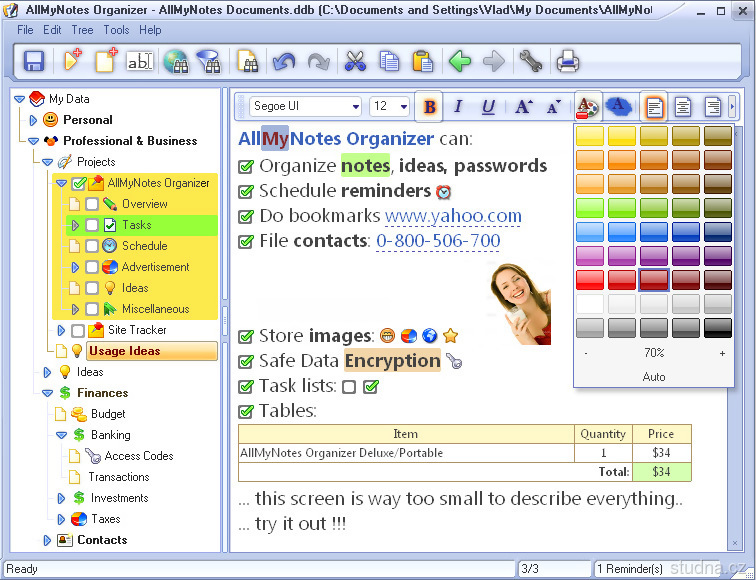756x580 pixels.
Task: Click the 0-800-506-700 phone link
Action: [x=438, y=241]
